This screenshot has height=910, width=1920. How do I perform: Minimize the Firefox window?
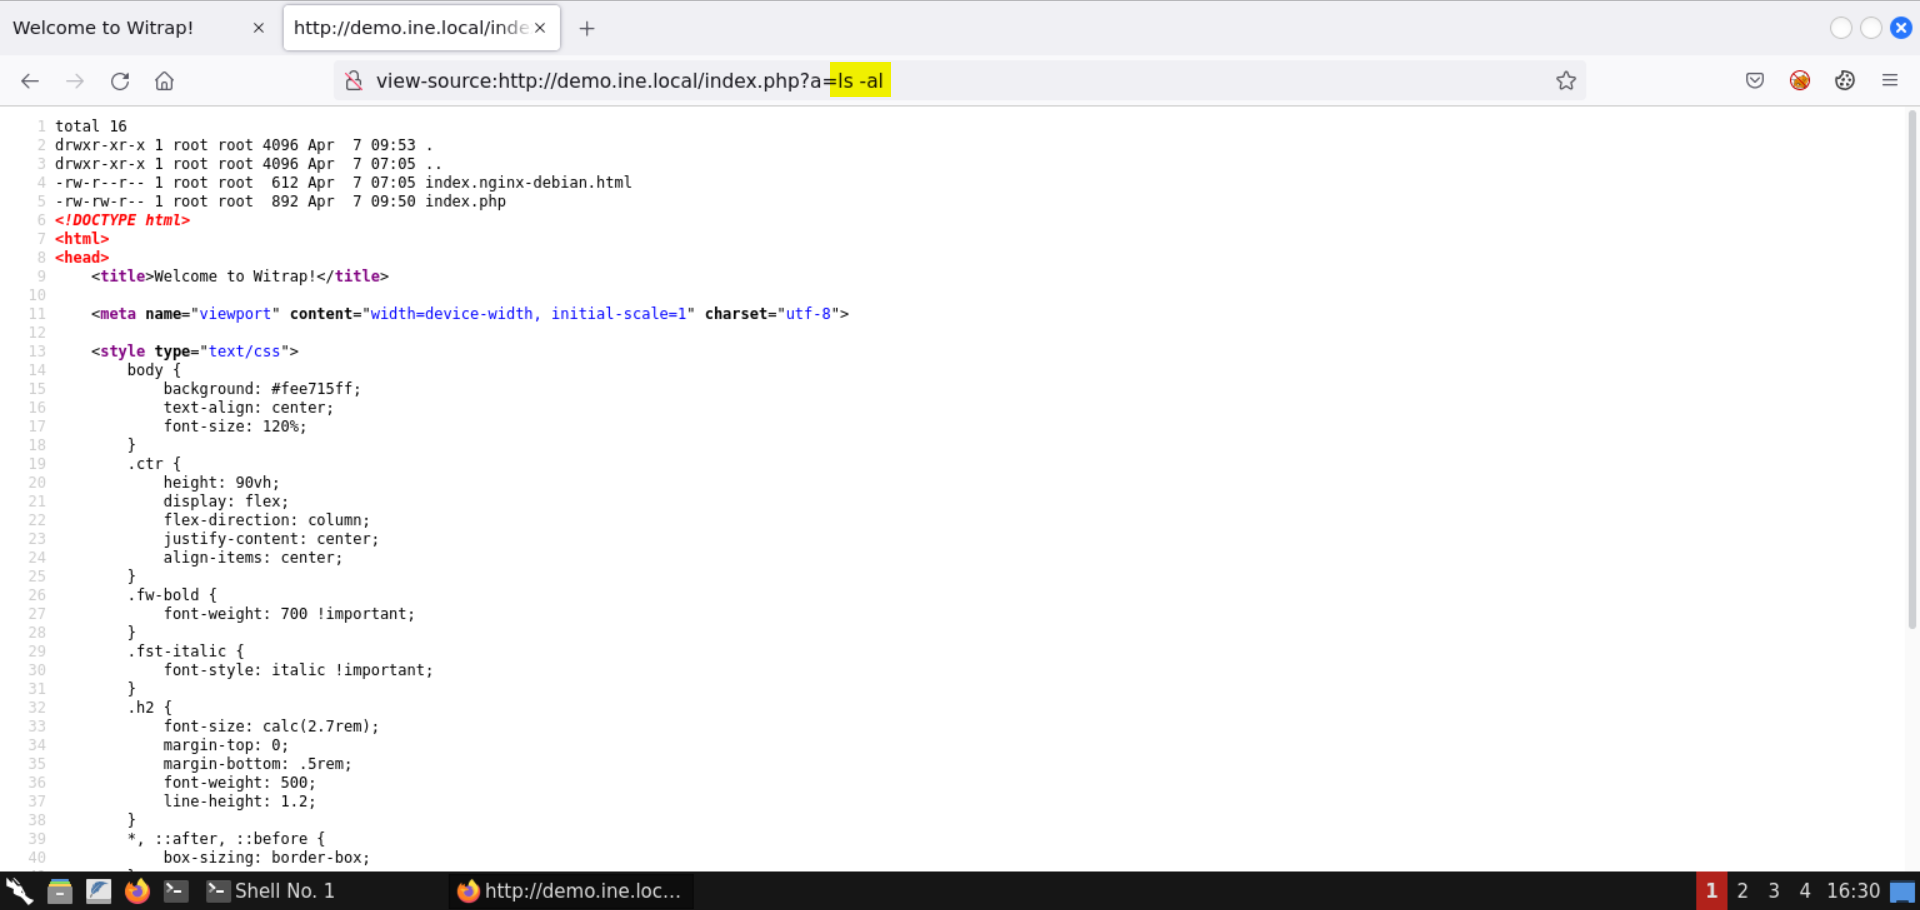pyautogui.click(x=1841, y=28)
